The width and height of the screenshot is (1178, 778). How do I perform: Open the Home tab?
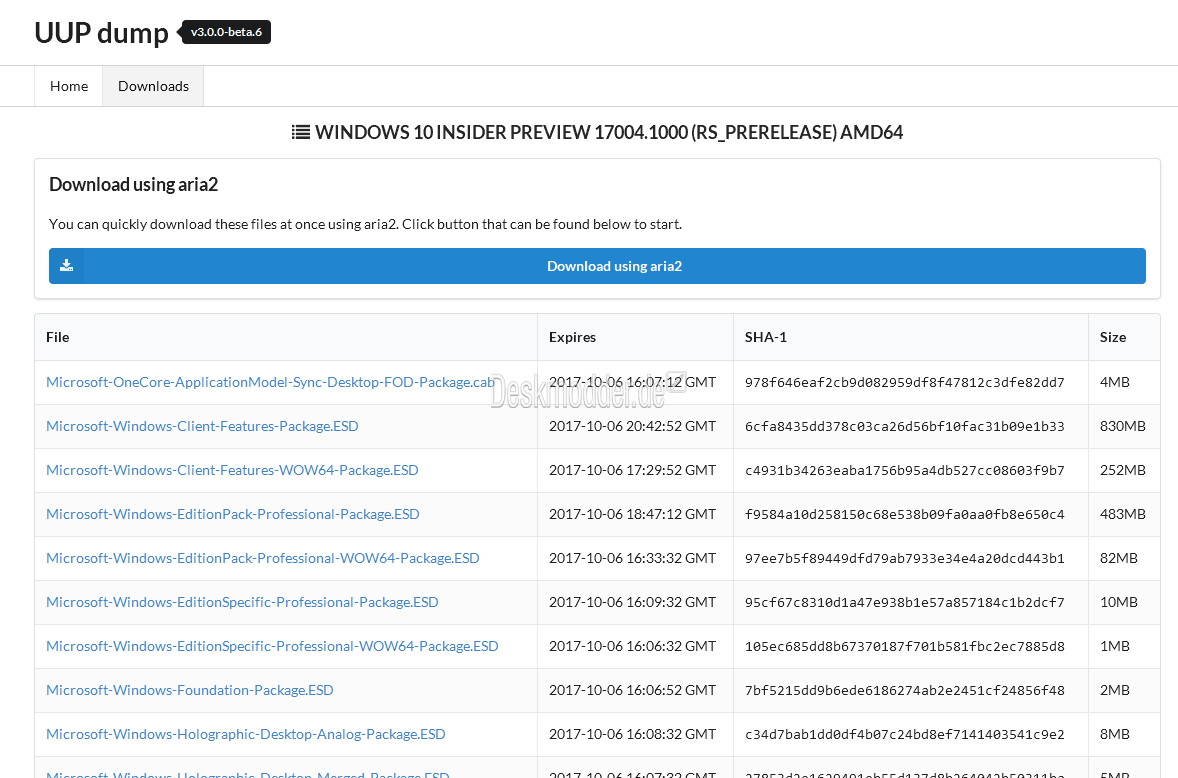coord(69,86)
